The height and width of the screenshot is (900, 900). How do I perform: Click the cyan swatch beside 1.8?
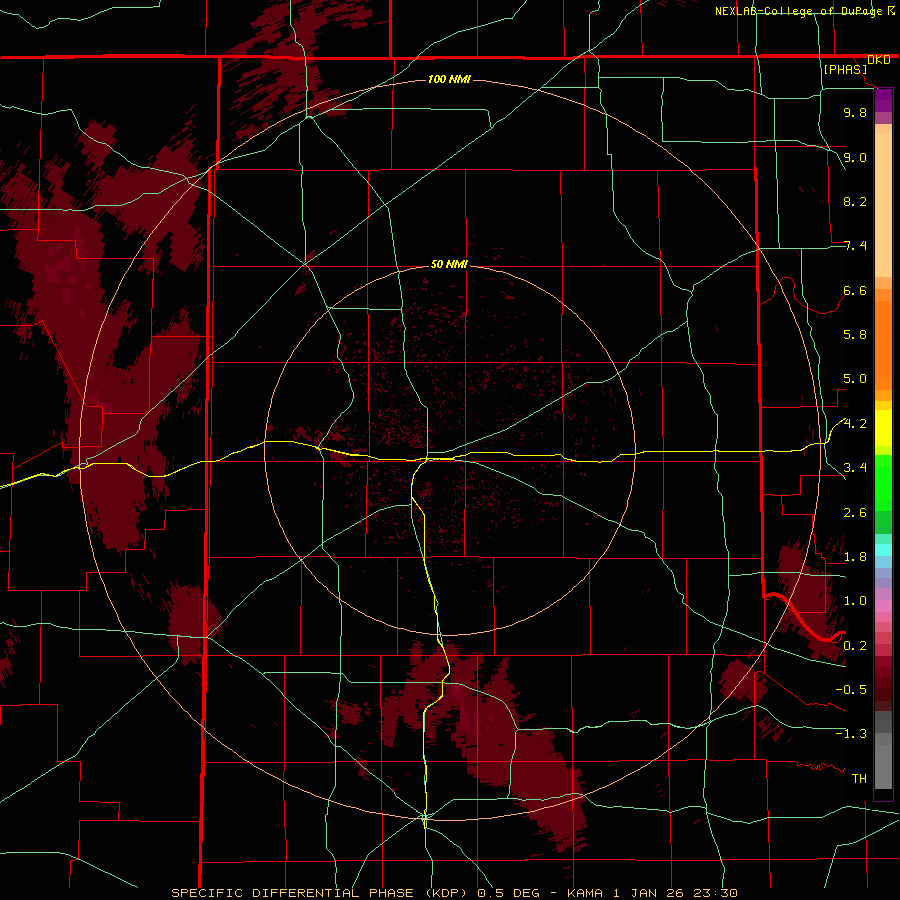(x=883, y=550)
